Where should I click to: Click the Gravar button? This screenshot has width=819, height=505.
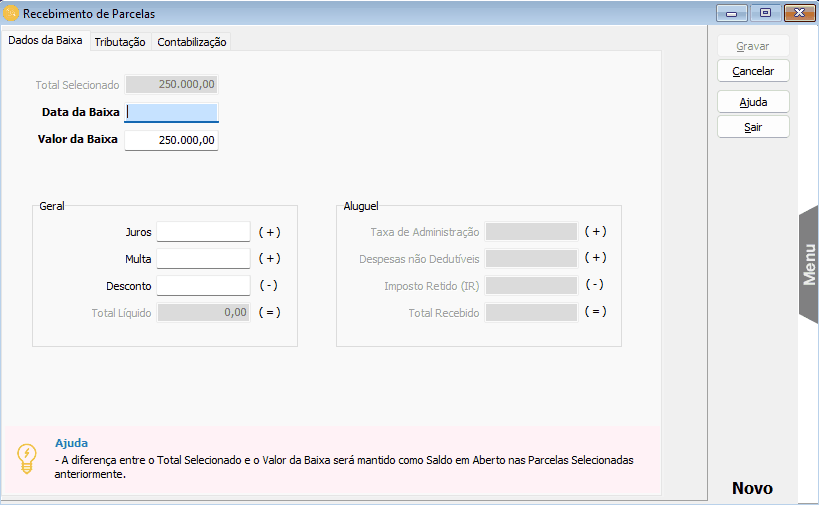point(753,46)
